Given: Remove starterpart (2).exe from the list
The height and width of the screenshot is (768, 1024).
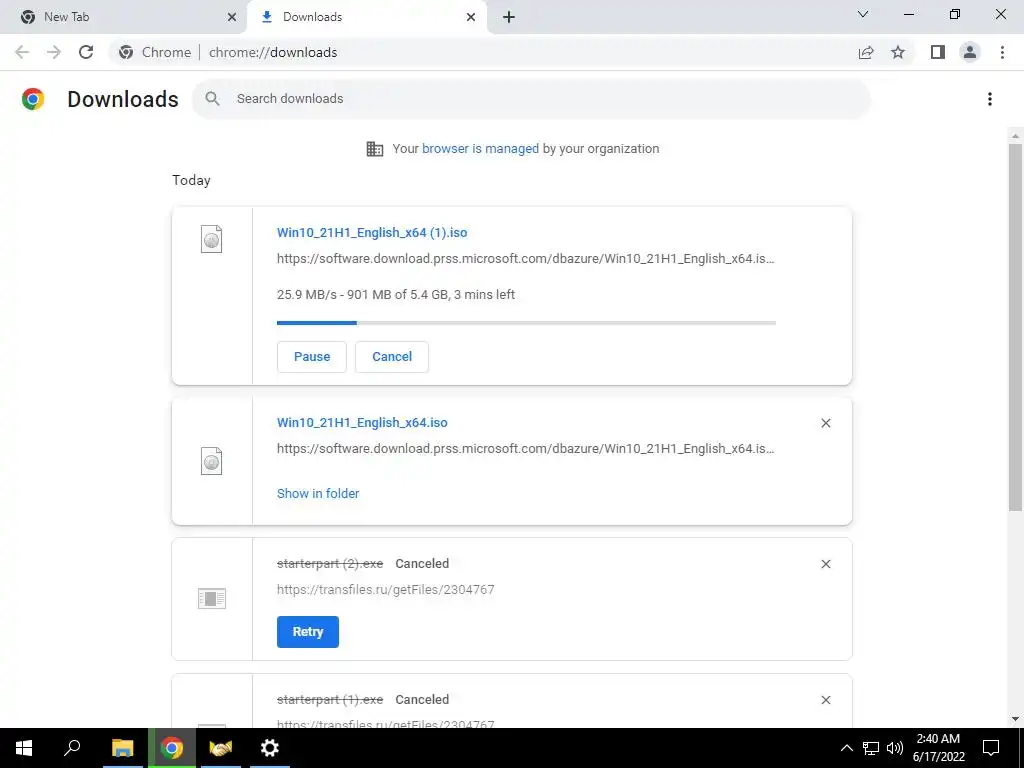Looking at the screenshot, I should (825, 564).
